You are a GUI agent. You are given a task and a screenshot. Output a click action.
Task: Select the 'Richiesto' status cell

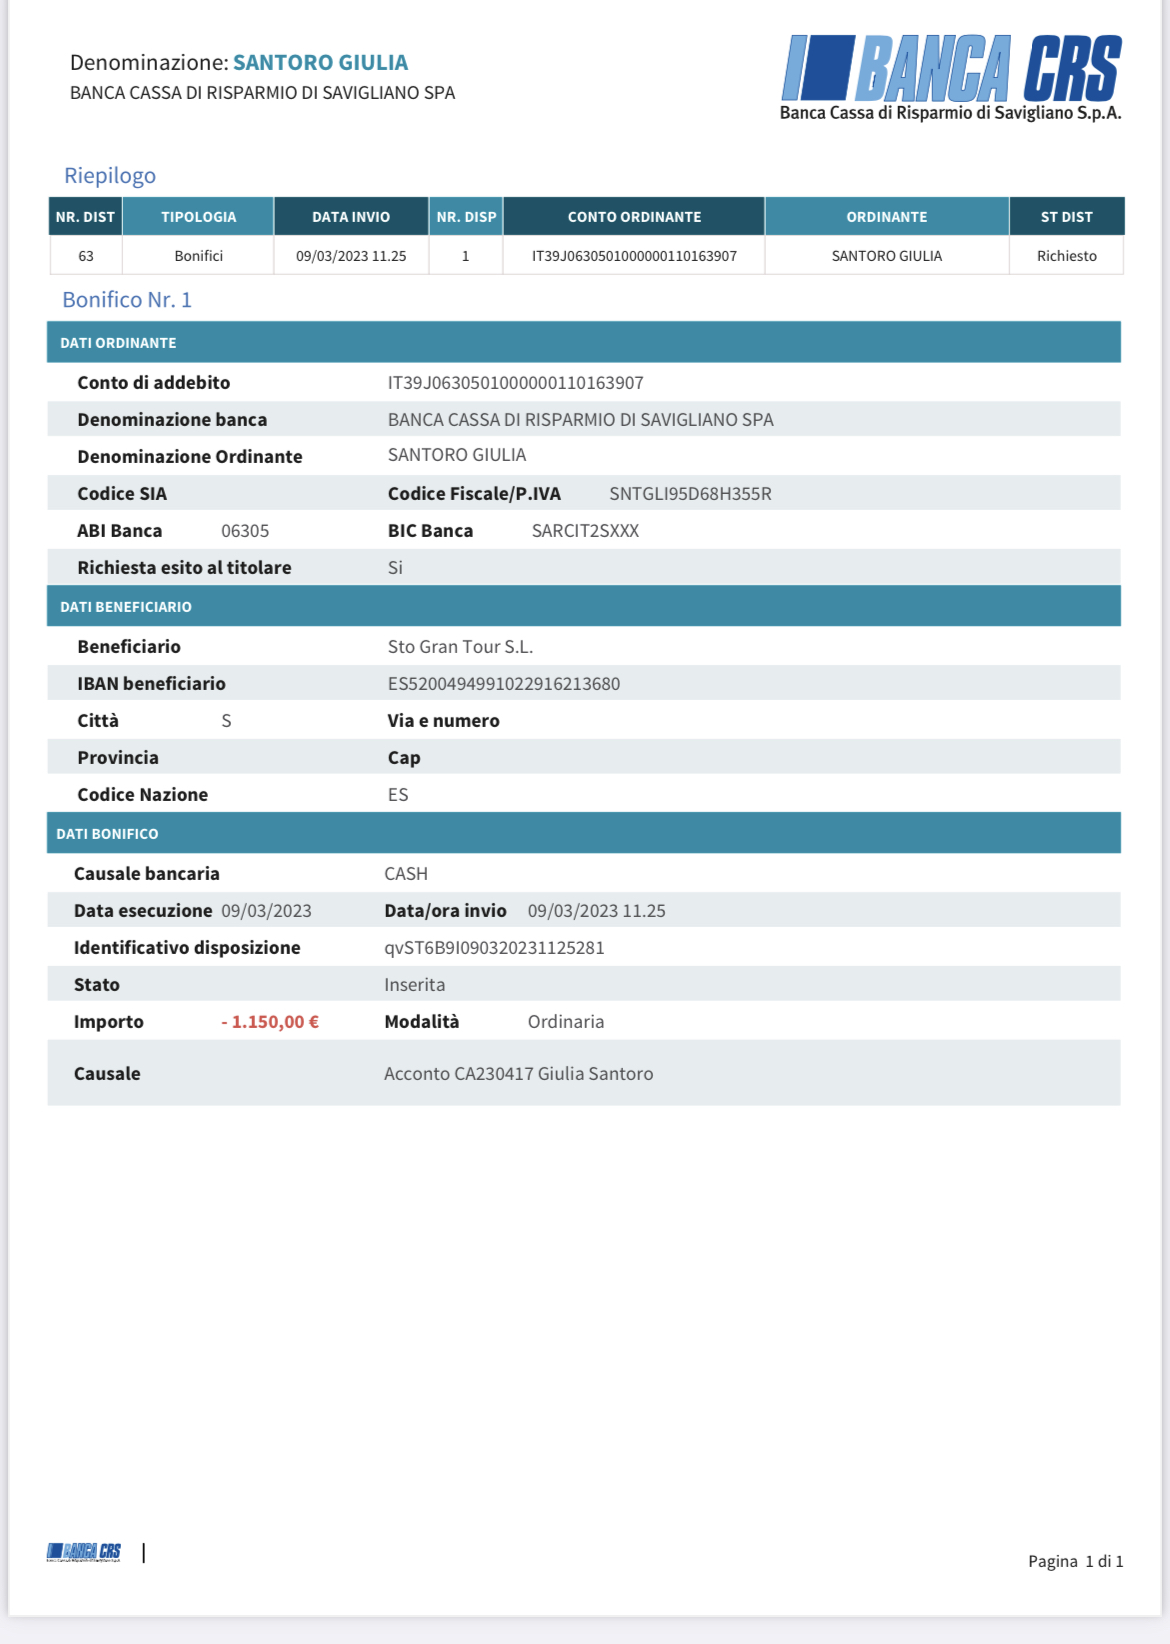coord(1067,256)
